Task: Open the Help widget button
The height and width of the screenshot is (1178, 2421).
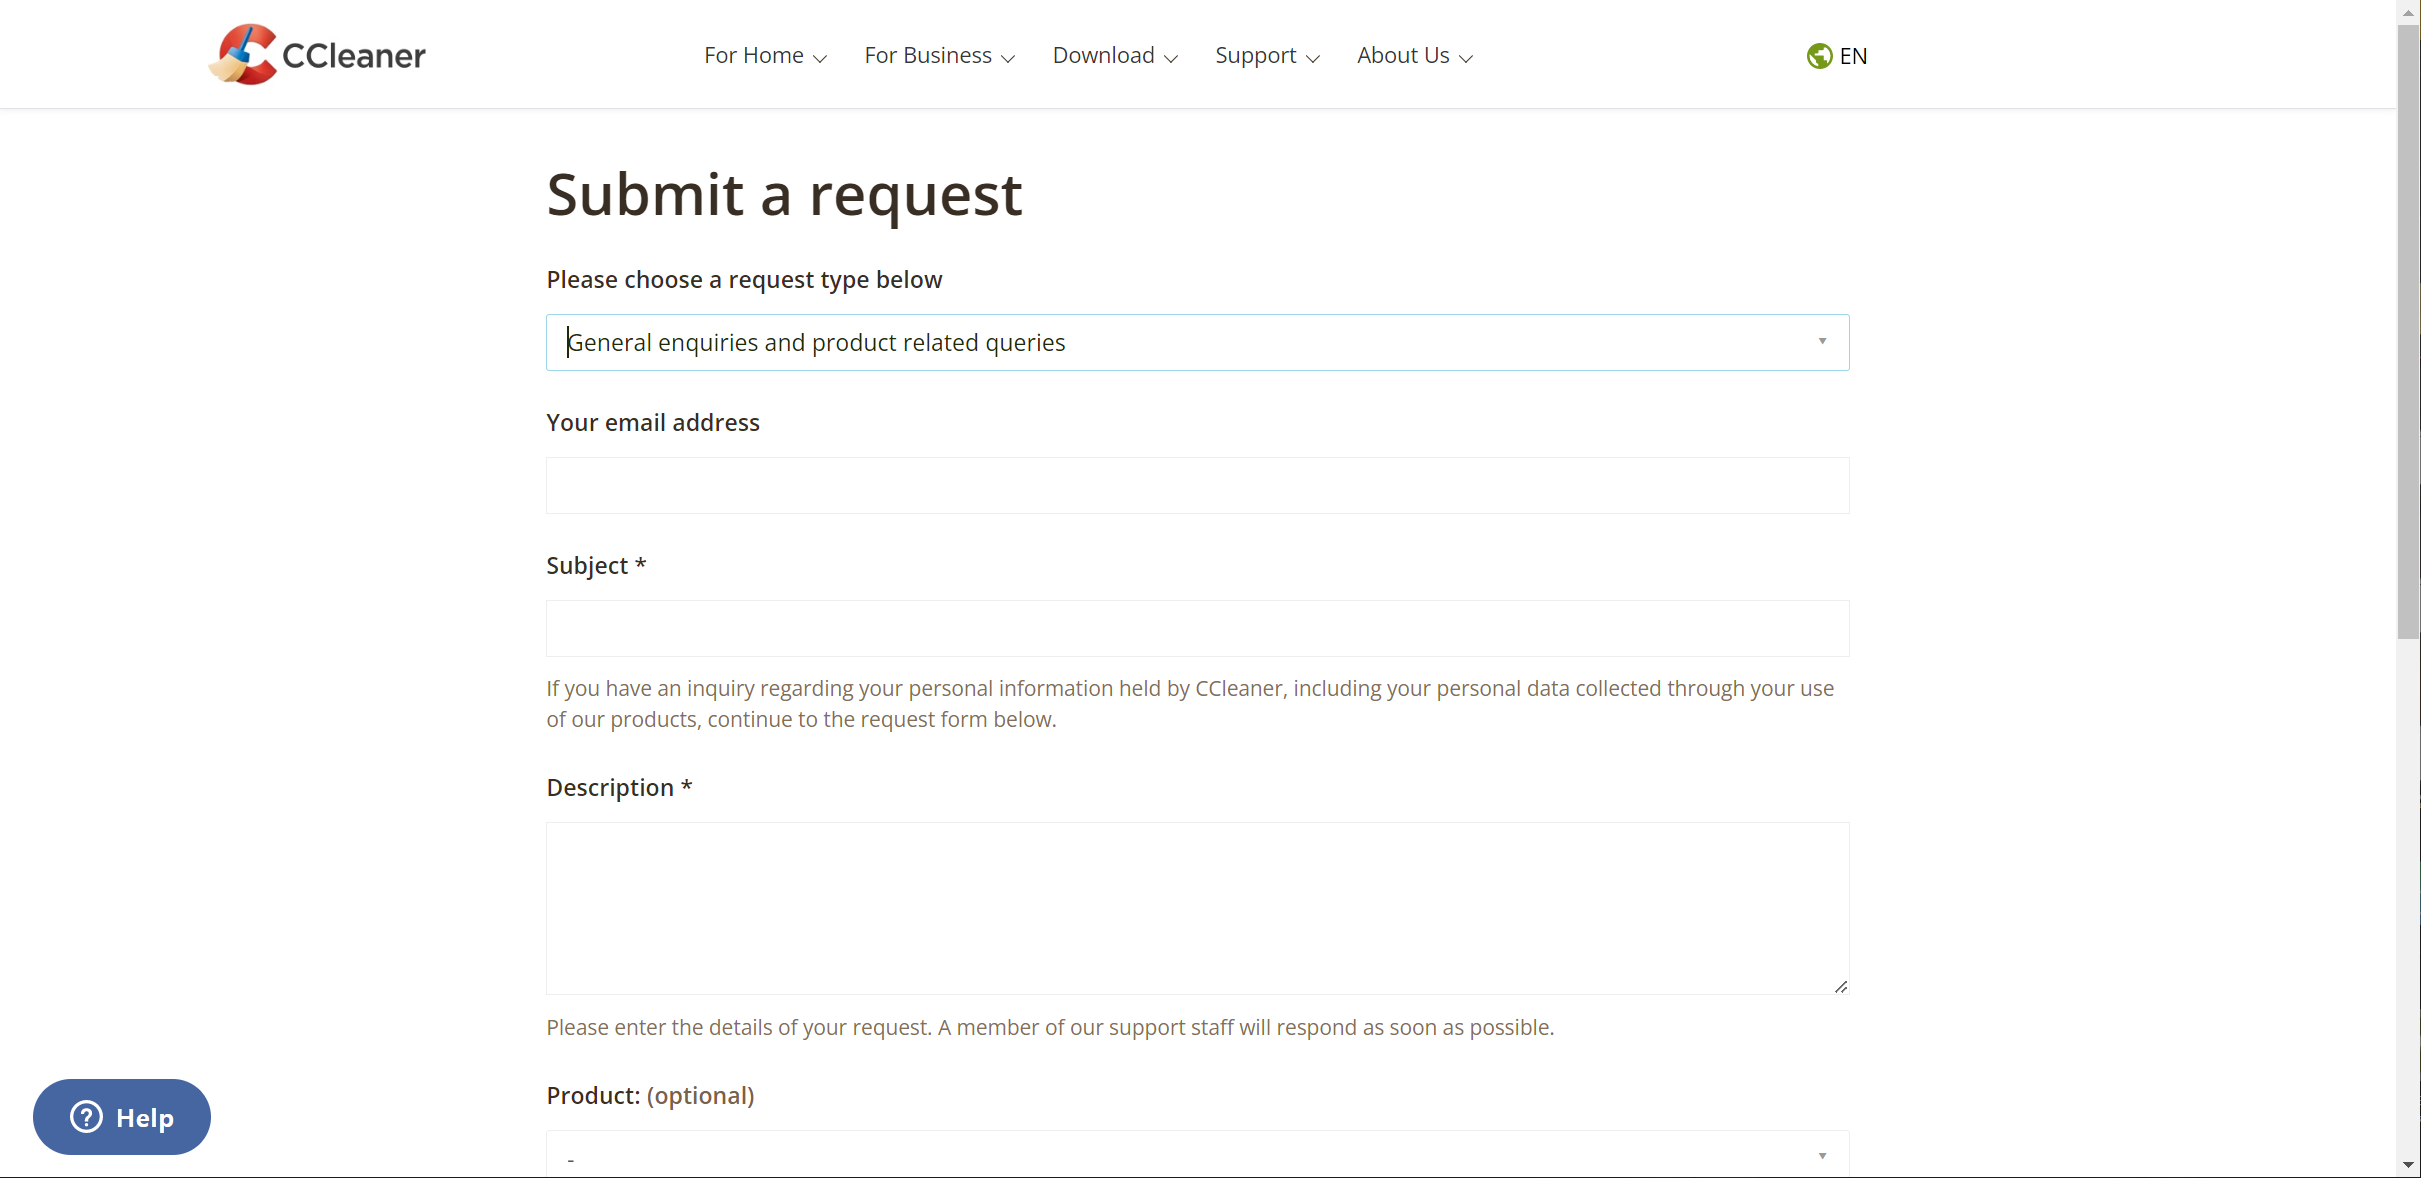Action: coord(122,1117)
